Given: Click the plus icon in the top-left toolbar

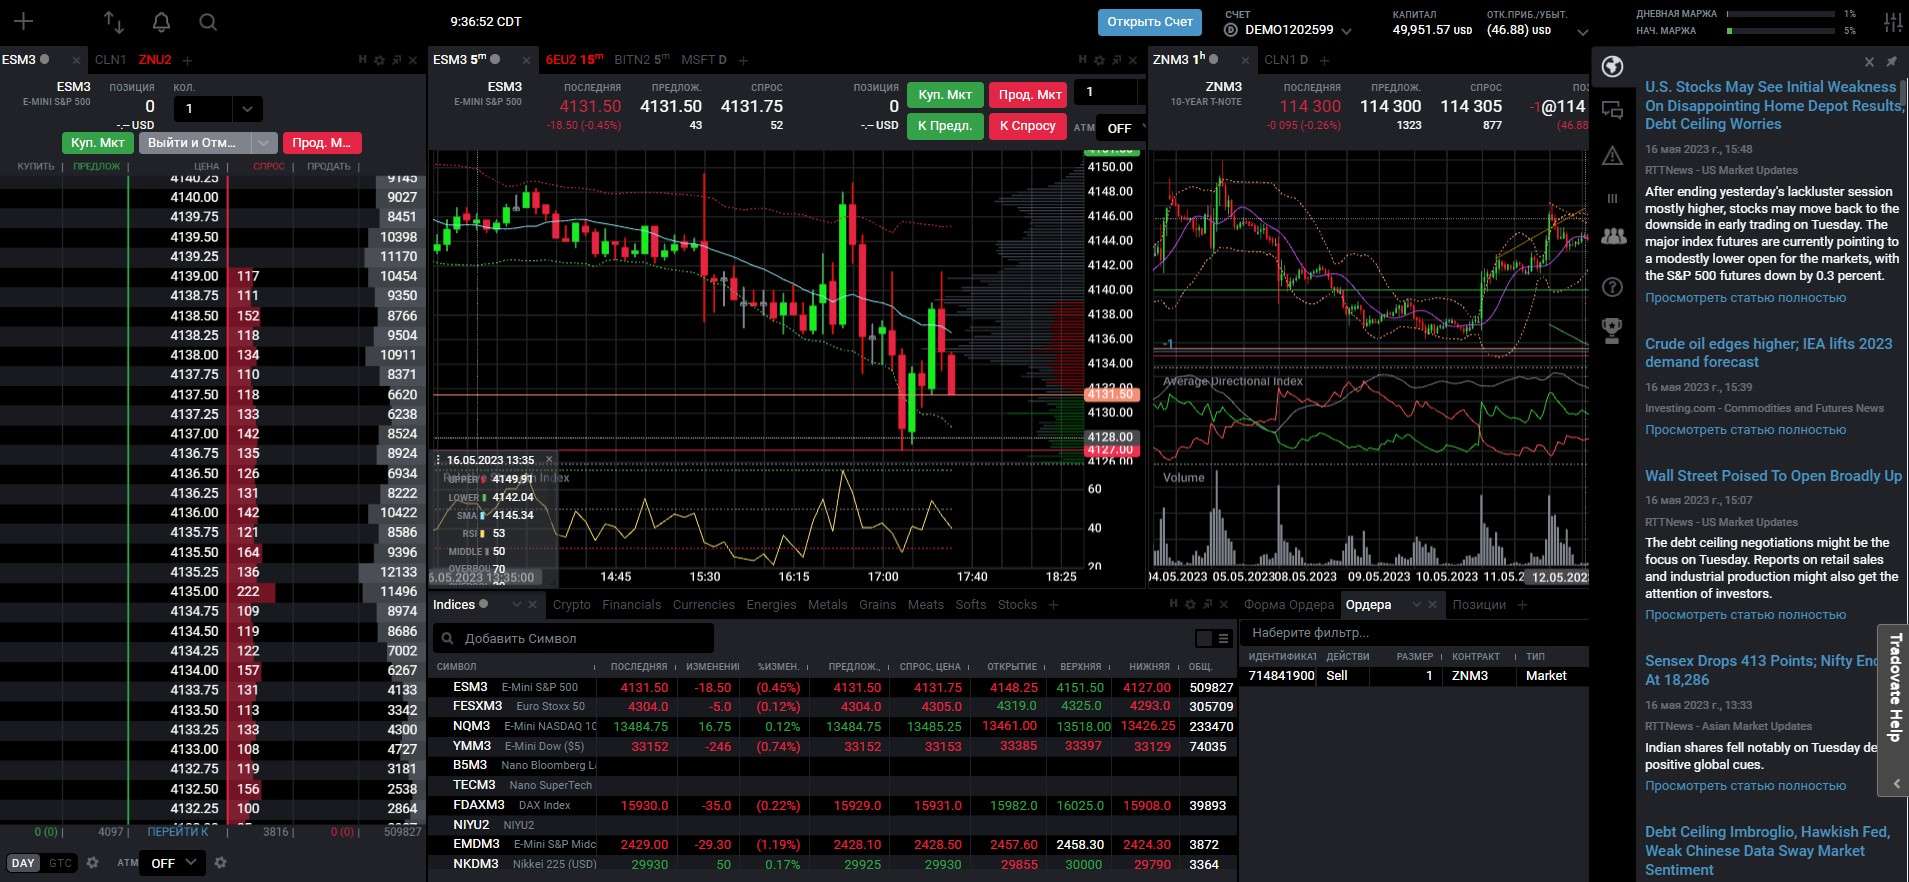Looking at the screenshot, I should [23, 21].
